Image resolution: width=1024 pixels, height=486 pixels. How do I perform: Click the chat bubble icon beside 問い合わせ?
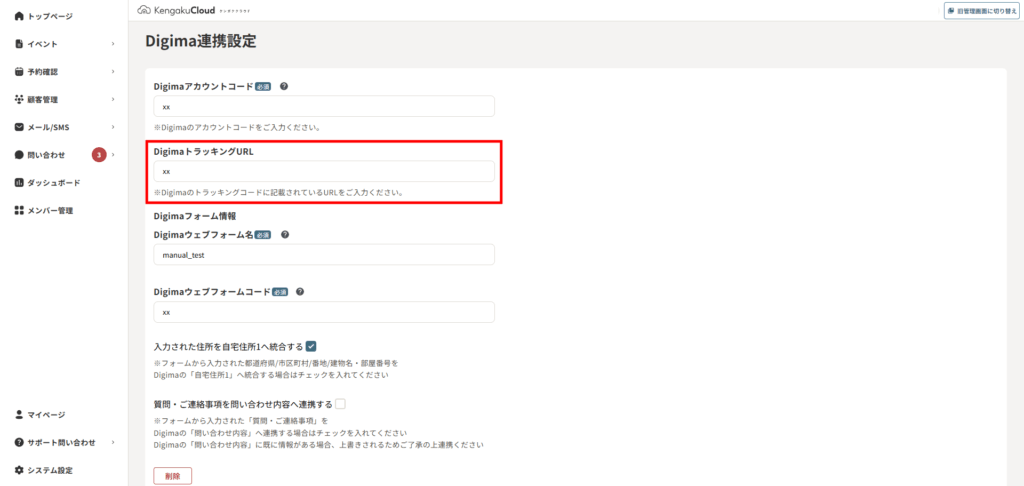[x=19, y=155]
